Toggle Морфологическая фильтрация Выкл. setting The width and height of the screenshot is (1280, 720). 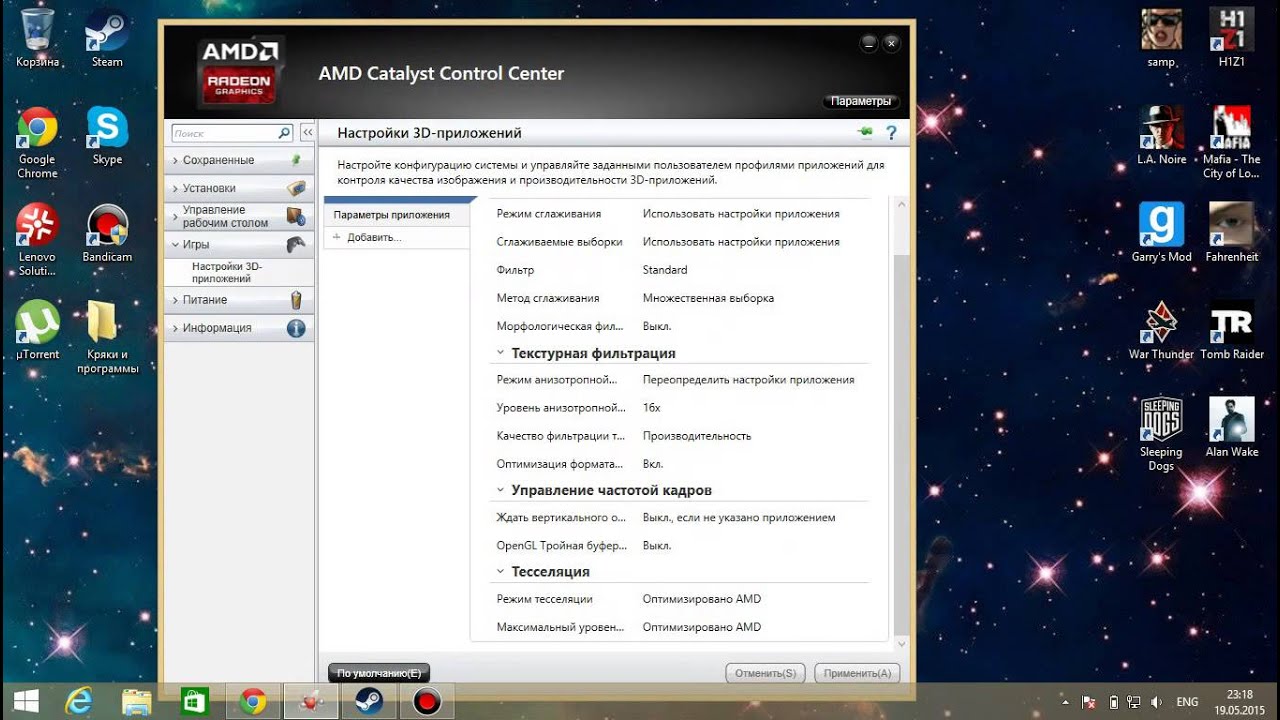(657, 326)
